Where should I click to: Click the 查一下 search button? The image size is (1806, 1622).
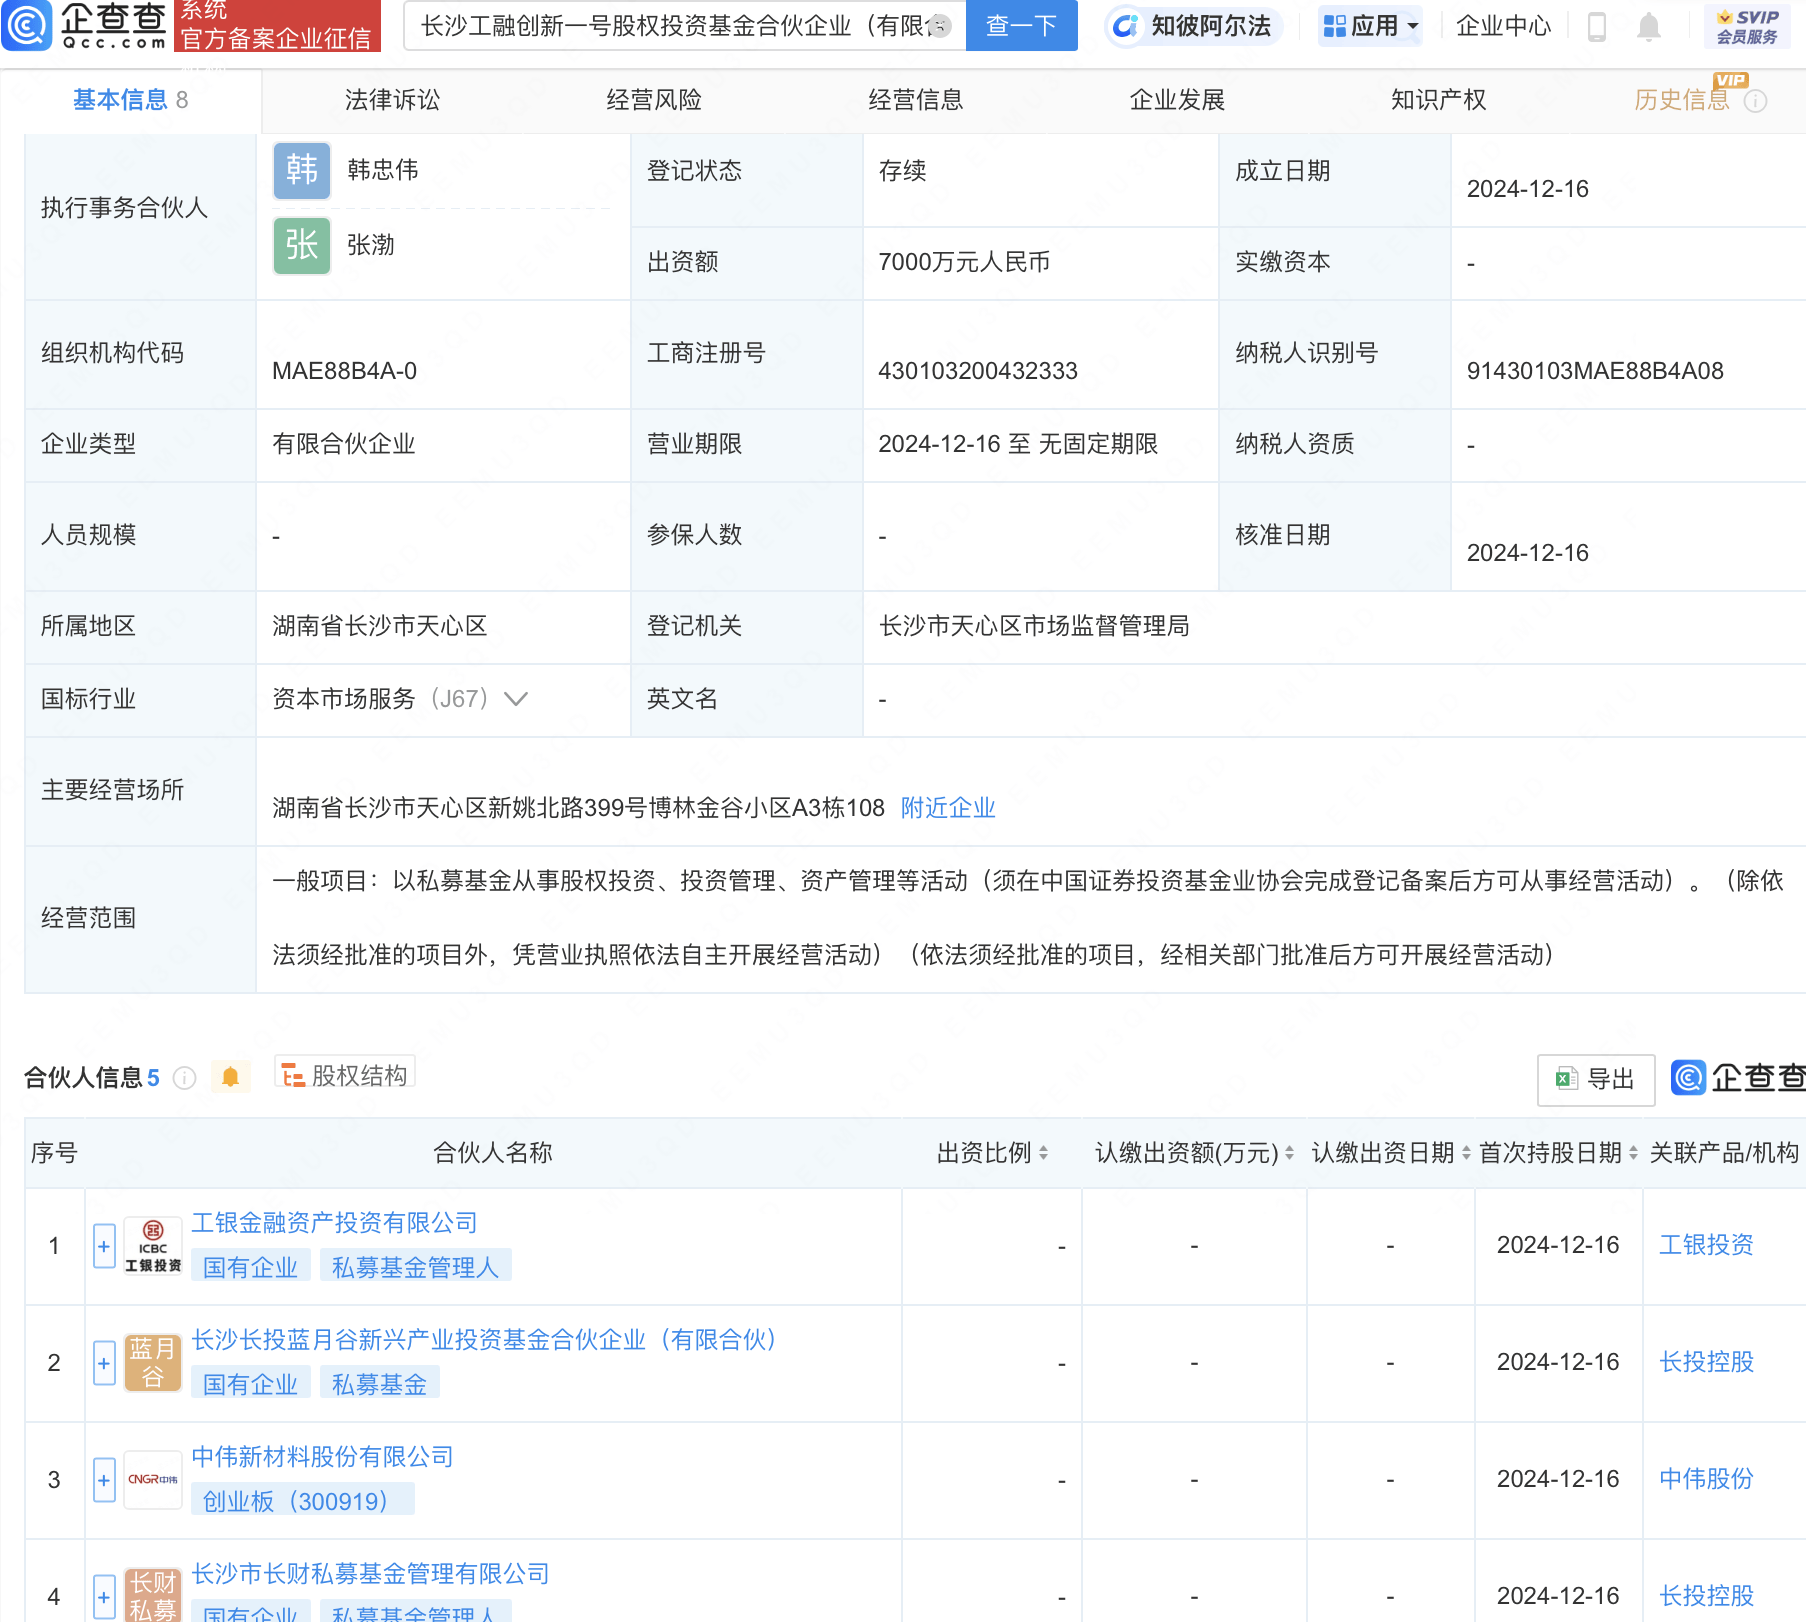tap(1021, 25)
